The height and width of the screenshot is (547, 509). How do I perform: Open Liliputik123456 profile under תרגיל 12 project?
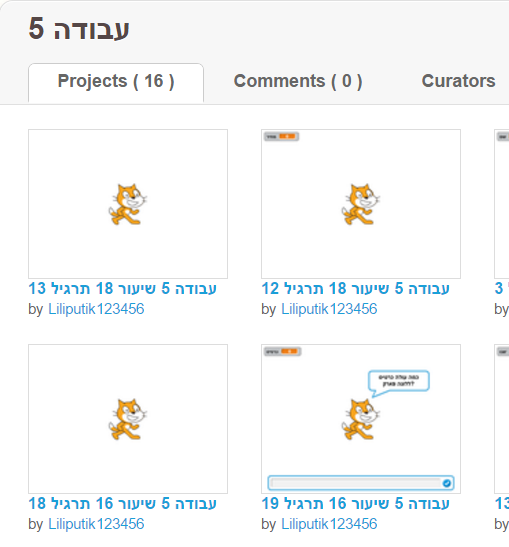click(x=329, y=309)
